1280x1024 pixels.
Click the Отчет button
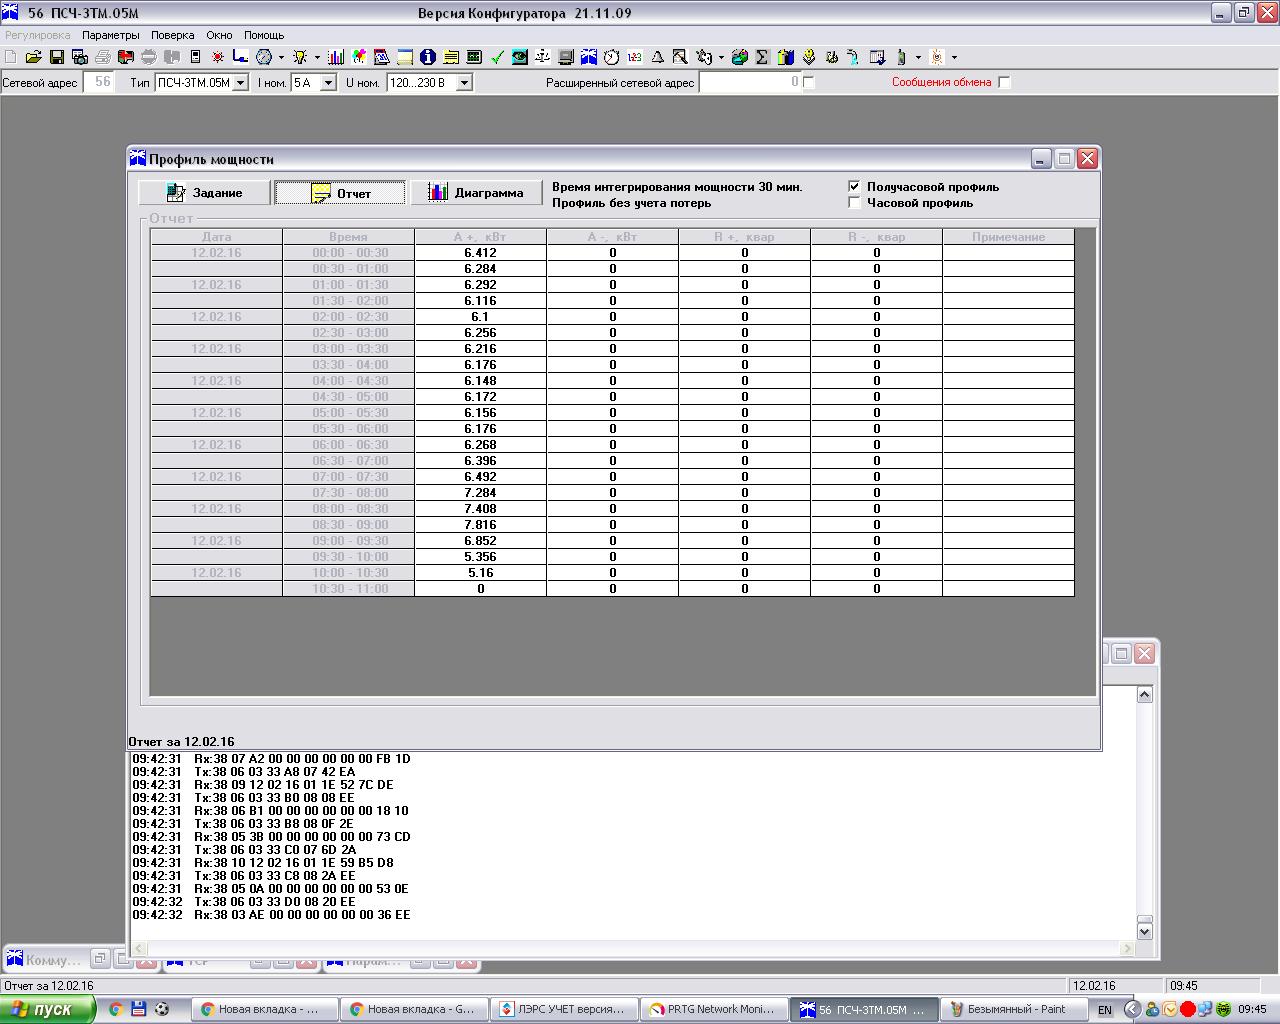click(x=340, y=192)
